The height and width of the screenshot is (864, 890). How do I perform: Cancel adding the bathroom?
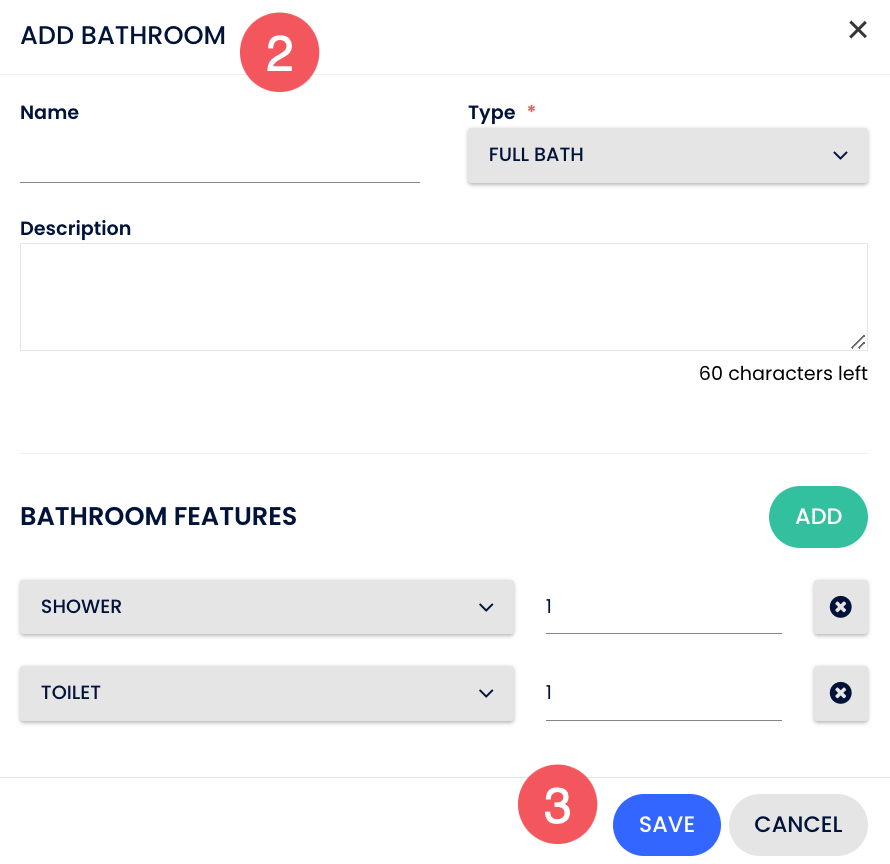798,825
